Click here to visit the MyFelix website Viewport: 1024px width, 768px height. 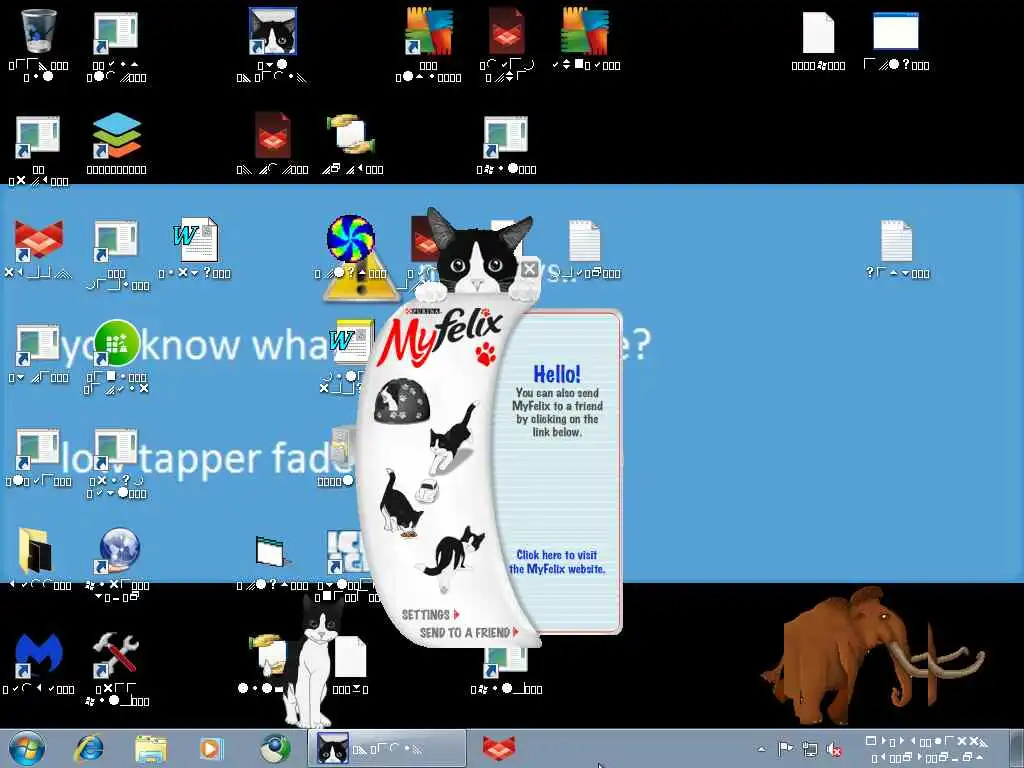557,562
